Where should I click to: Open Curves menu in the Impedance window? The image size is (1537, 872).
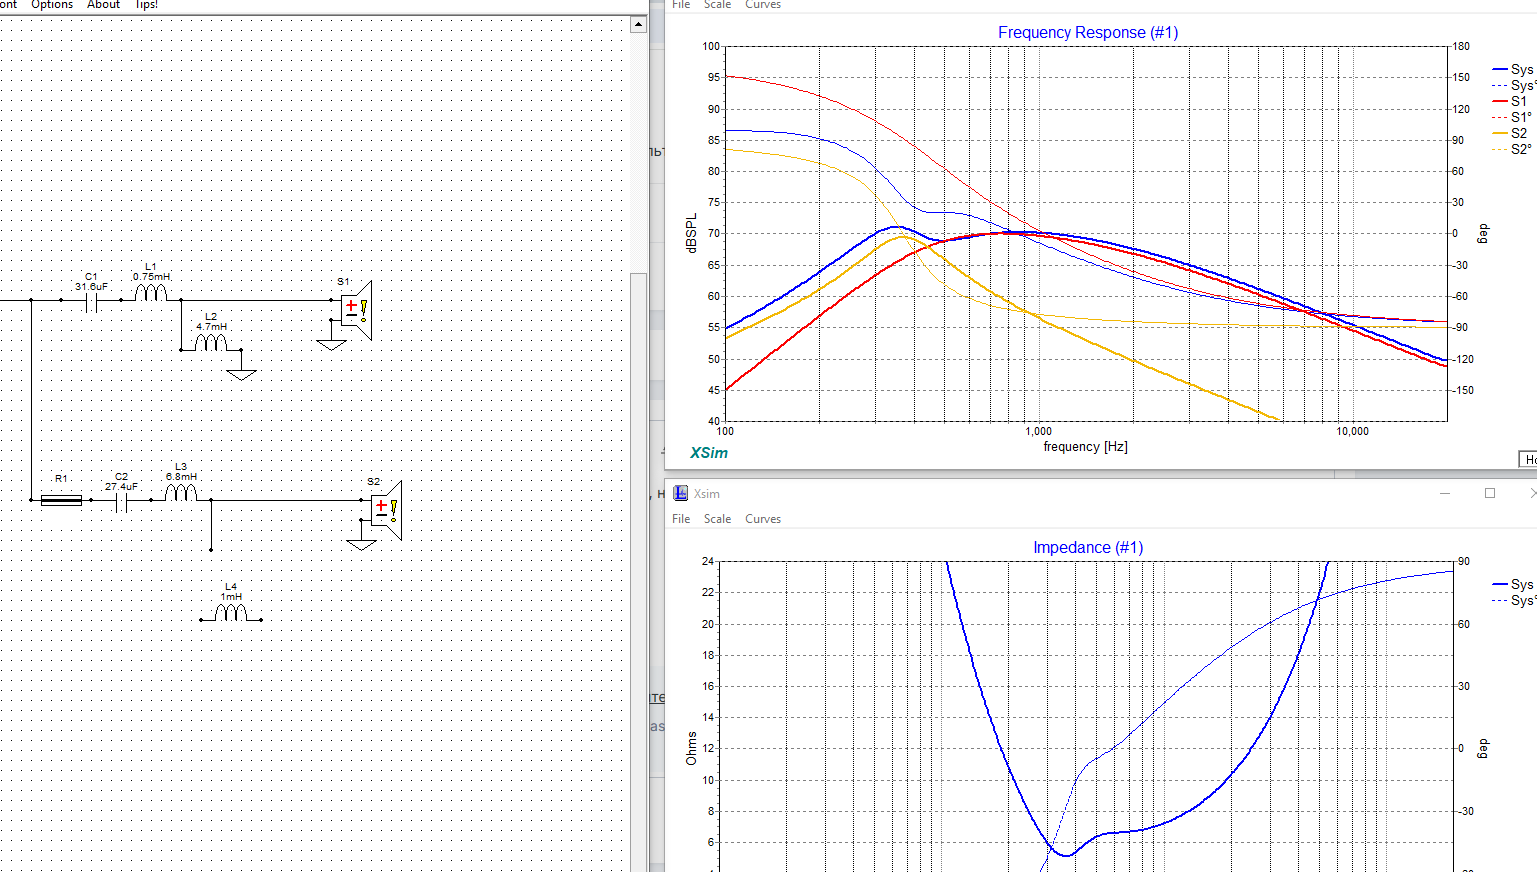(762, 519)
